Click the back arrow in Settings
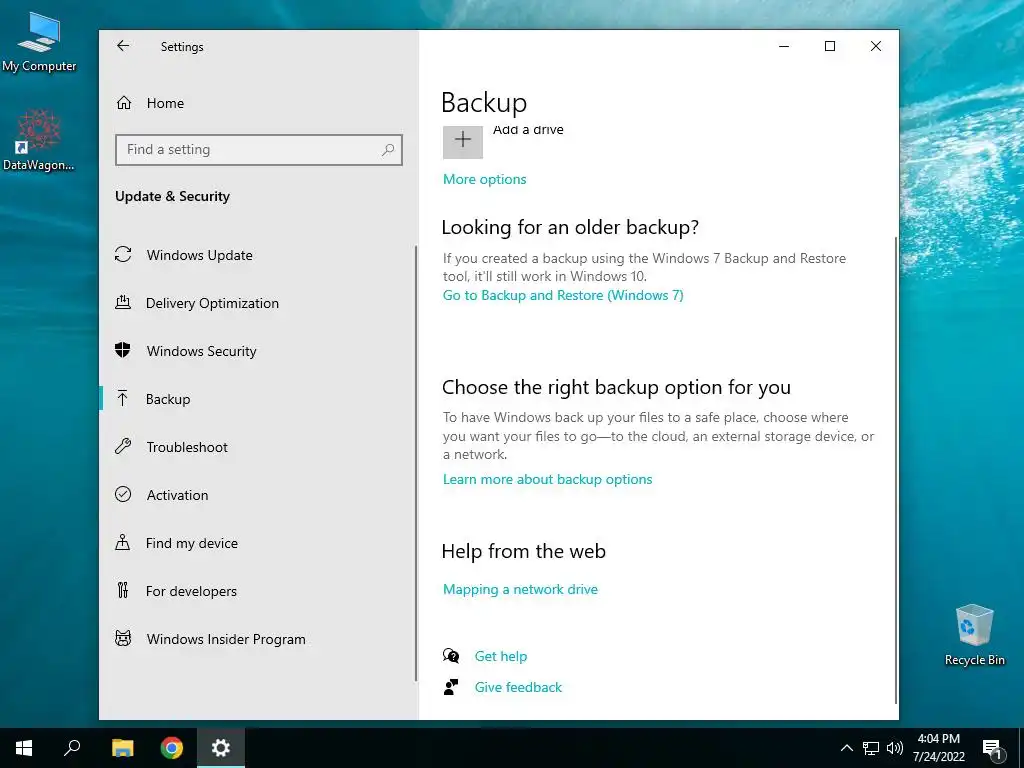 pyautogui.click(x=123, y=46)
